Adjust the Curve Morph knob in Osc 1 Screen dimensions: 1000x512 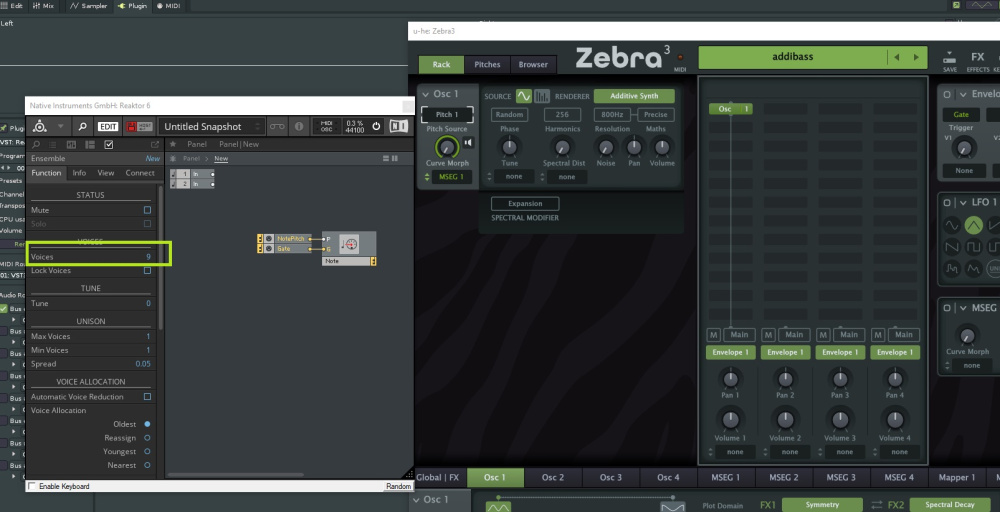coord(447,147)
